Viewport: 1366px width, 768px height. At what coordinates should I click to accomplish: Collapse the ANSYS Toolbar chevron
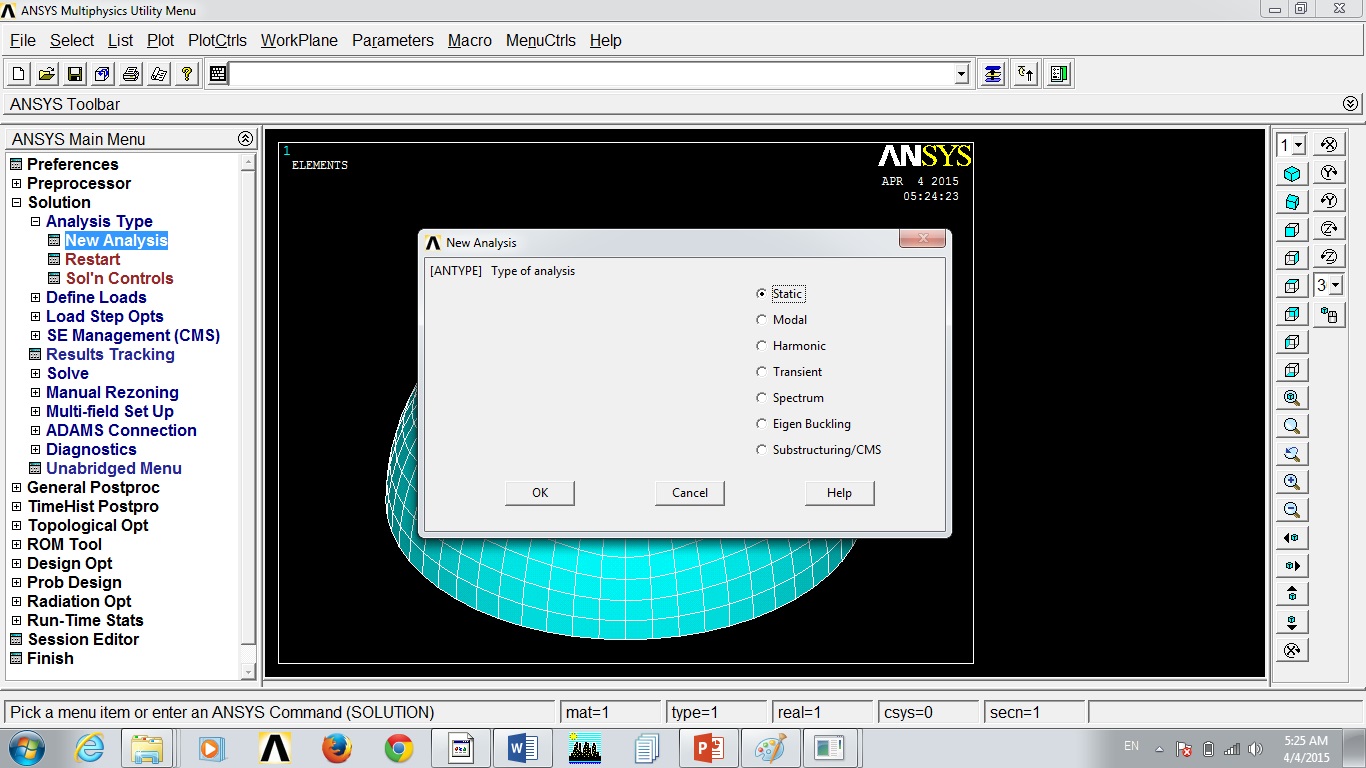[1351, 104]
